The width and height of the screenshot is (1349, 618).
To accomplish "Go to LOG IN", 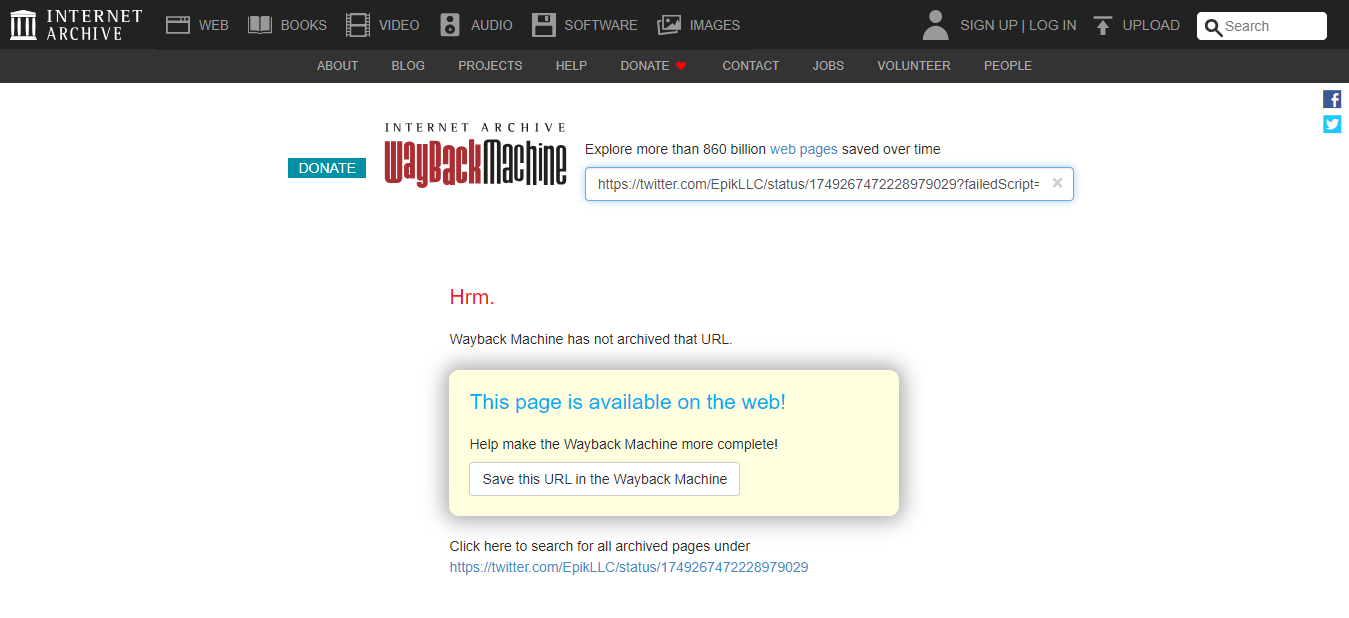I will pos(1053,25).
